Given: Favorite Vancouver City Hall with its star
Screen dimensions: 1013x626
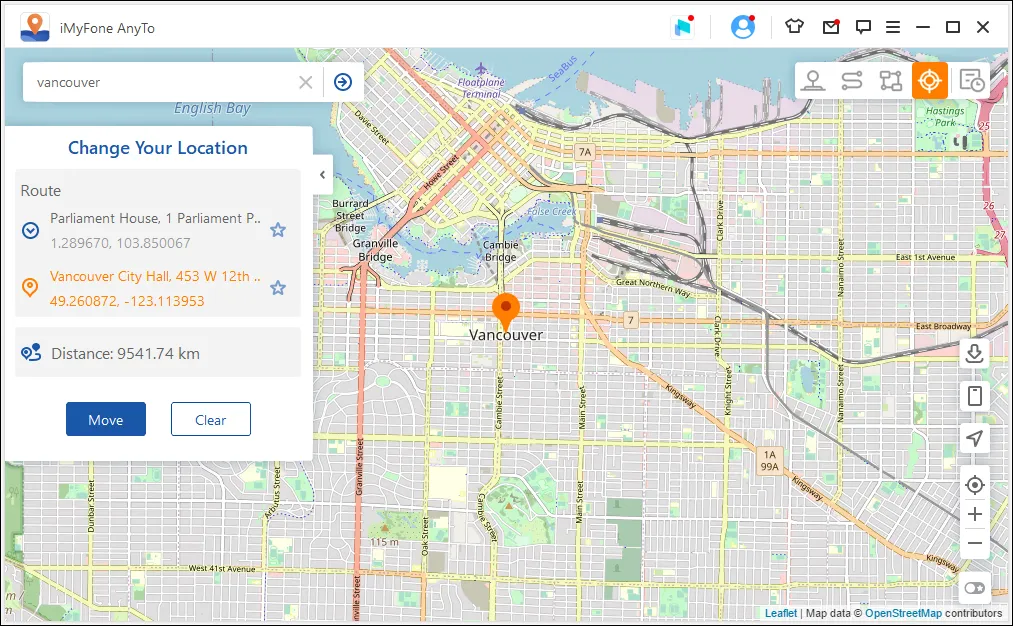Looking at the screenshot, I should tap(278, 288).
